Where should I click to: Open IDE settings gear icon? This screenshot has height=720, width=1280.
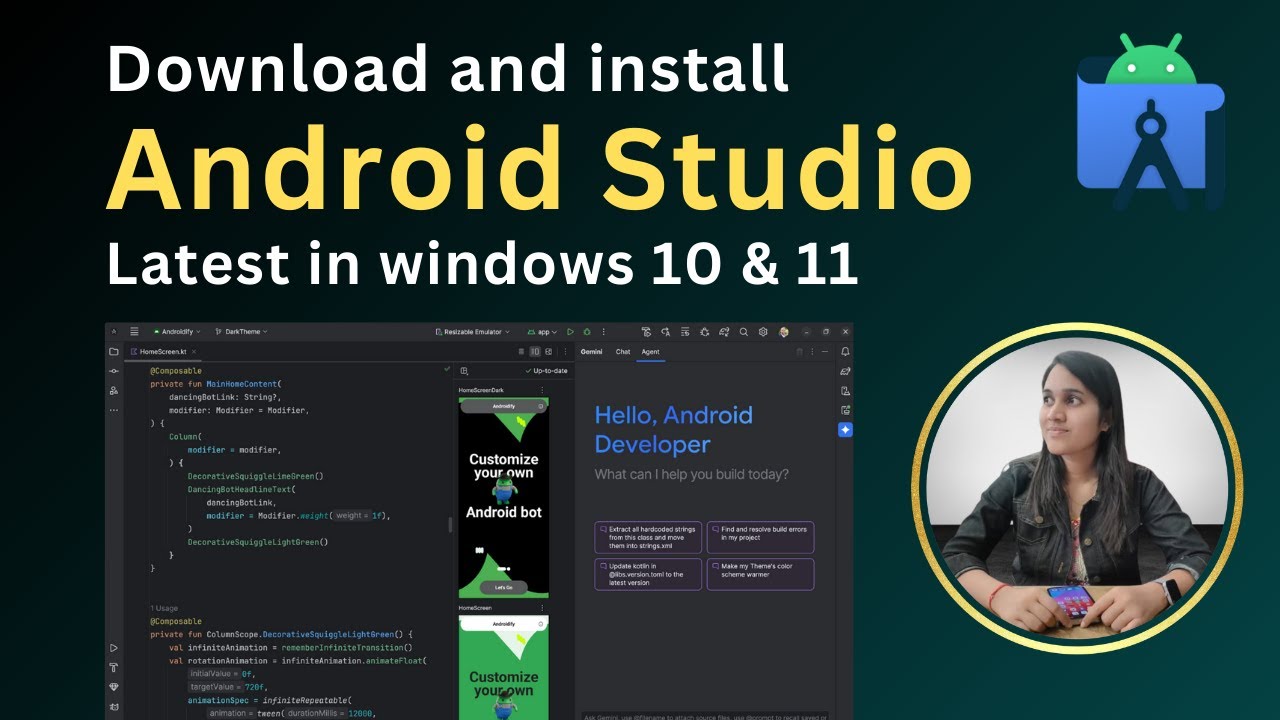pyautogui.click(x=763, y=332)
